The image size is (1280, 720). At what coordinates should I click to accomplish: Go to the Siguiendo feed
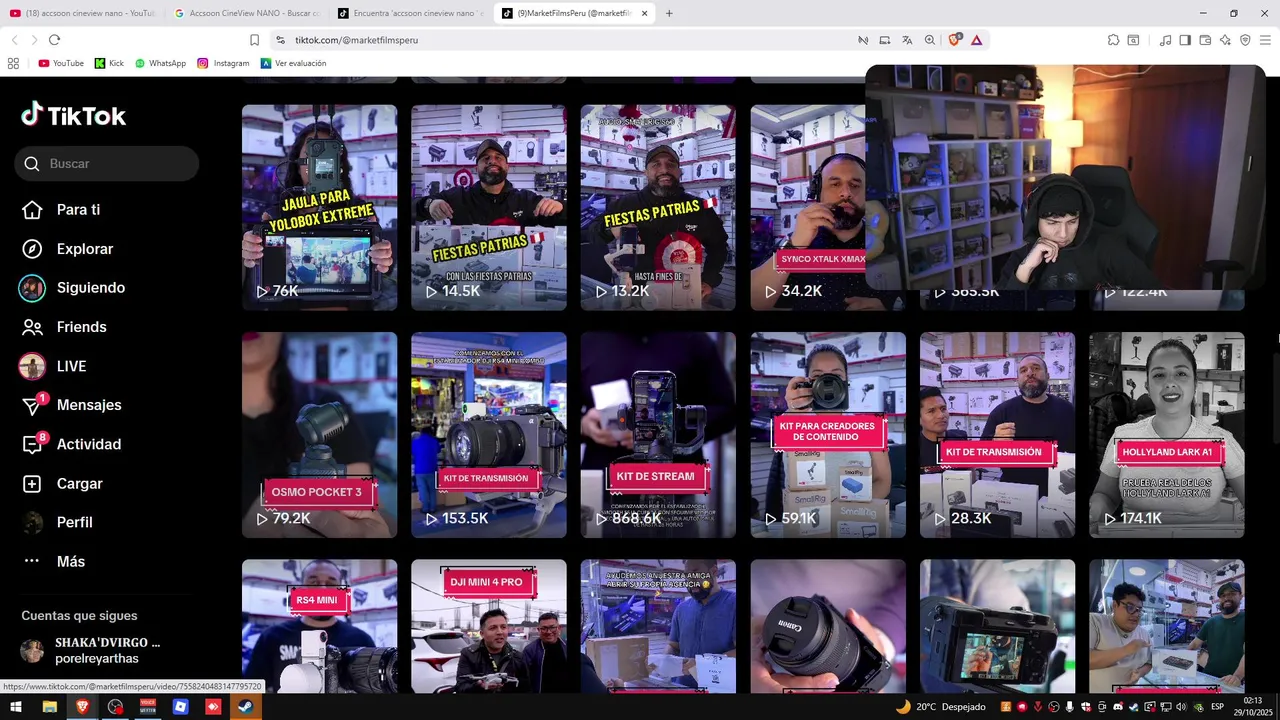pos(74,288)
